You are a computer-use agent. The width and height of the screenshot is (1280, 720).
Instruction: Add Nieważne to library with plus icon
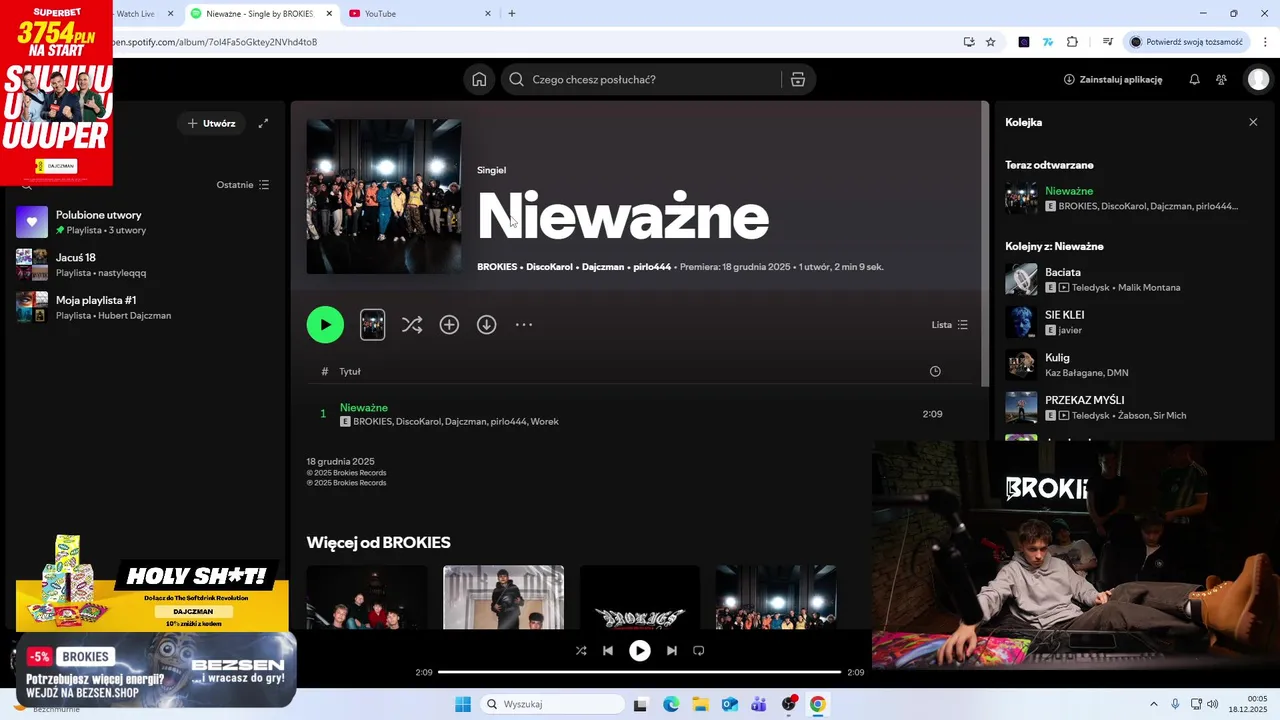(x=449, y=325)
